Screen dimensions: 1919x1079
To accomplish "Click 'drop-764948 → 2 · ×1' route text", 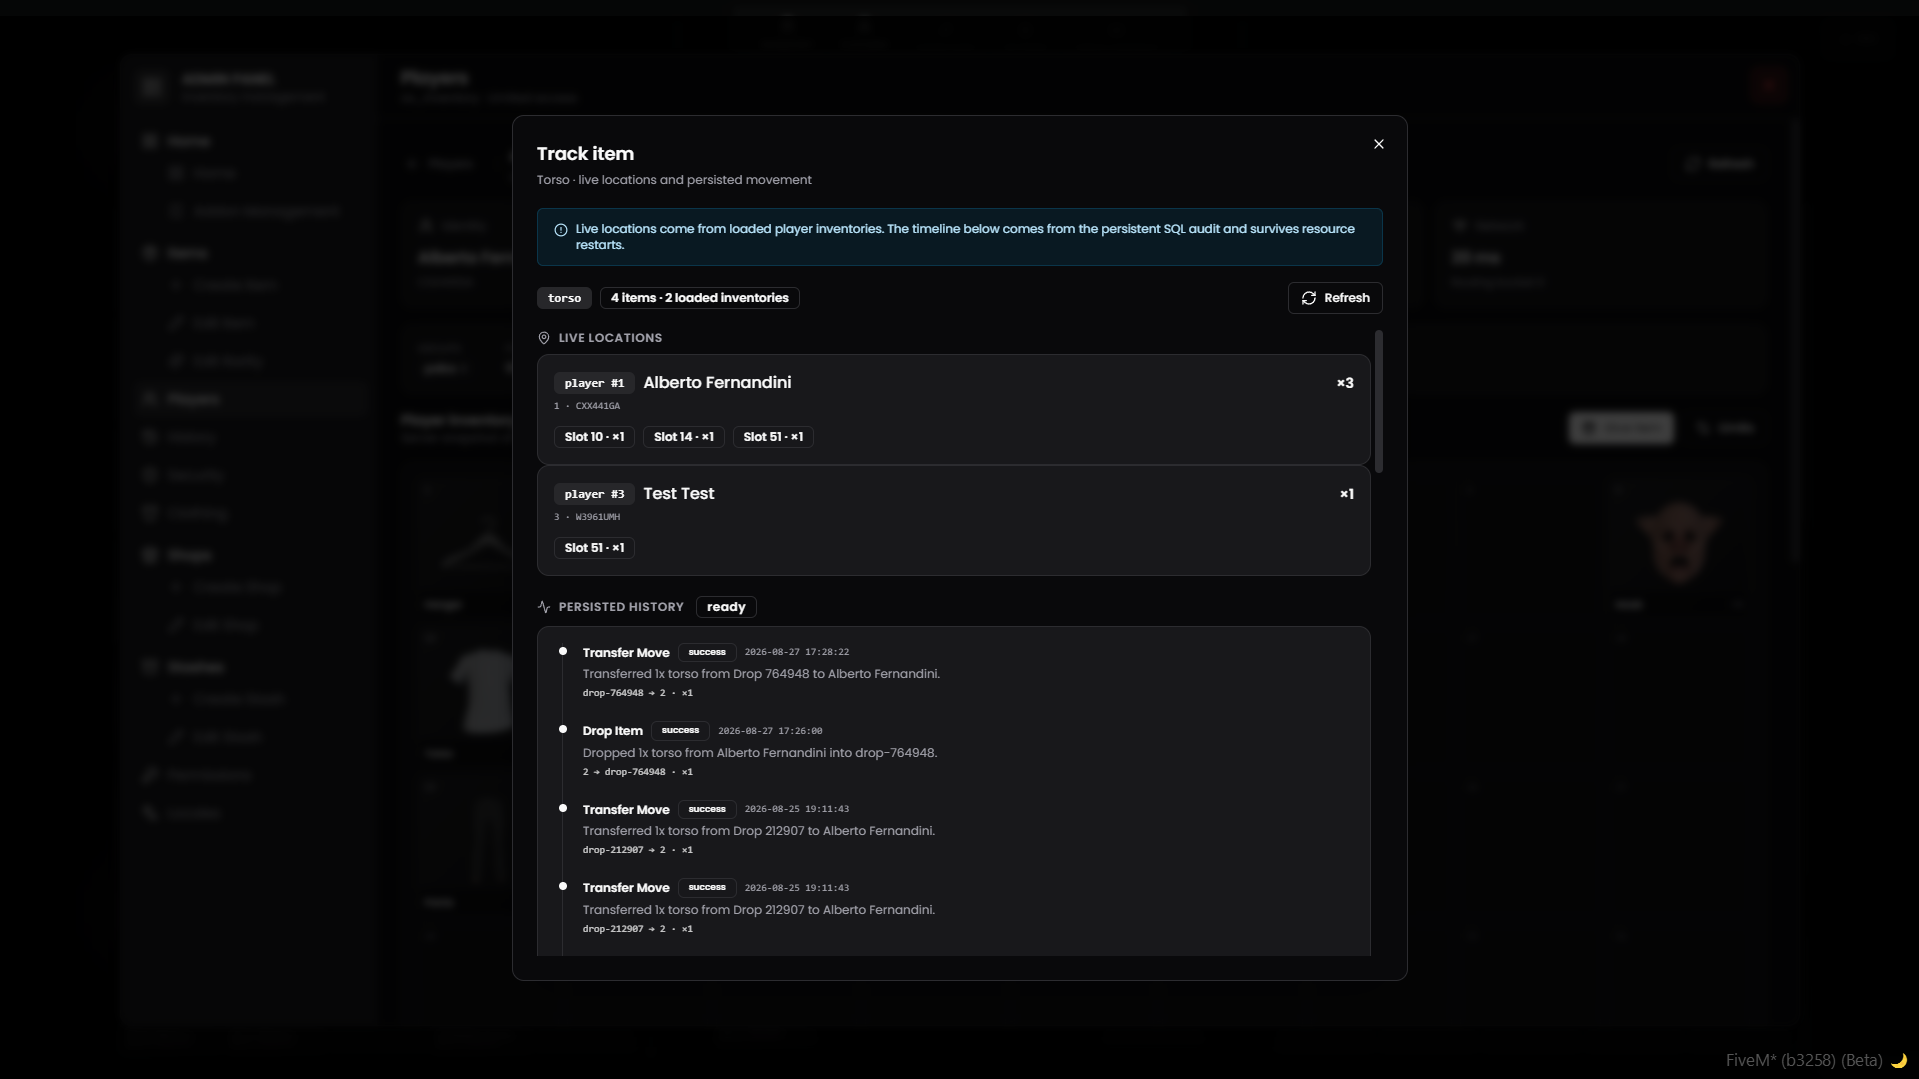I will (638, 693).
